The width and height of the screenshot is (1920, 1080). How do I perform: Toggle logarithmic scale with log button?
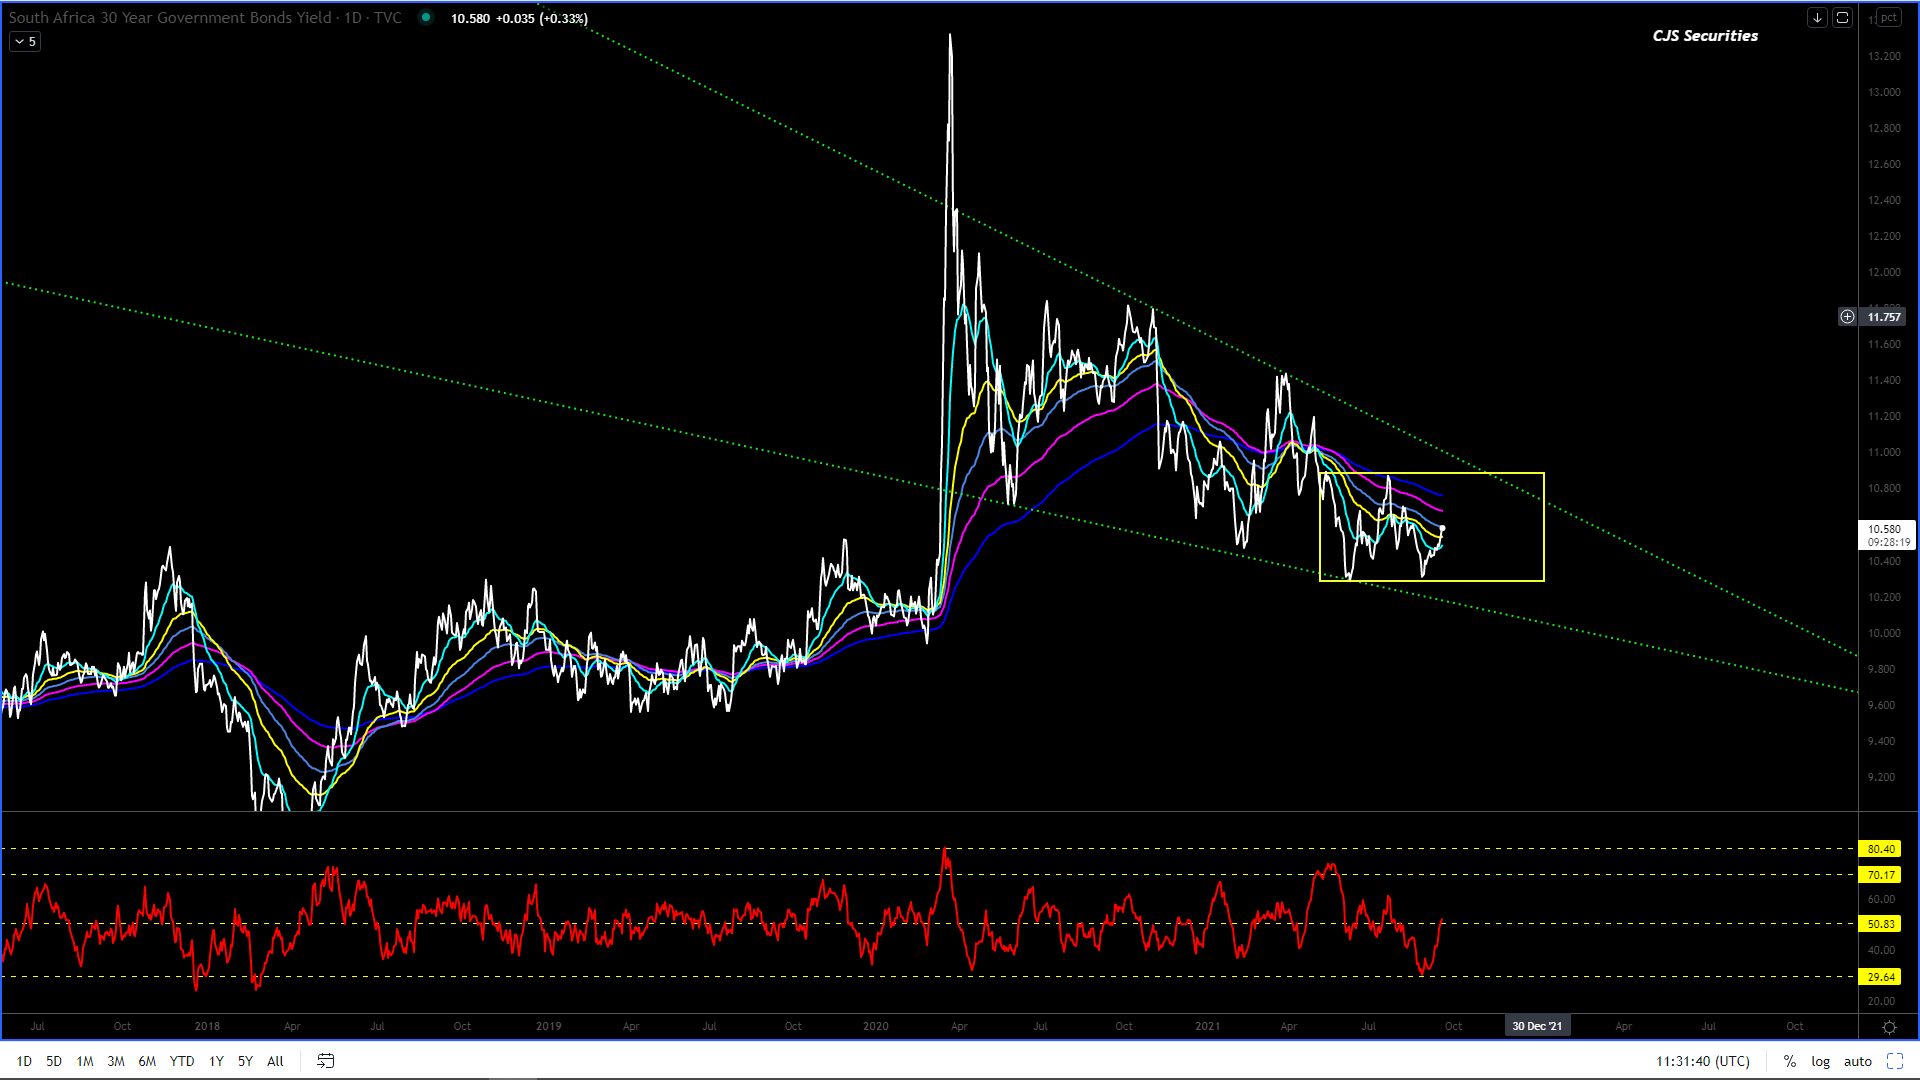pyautogui.click(x=1820, y=1061)
